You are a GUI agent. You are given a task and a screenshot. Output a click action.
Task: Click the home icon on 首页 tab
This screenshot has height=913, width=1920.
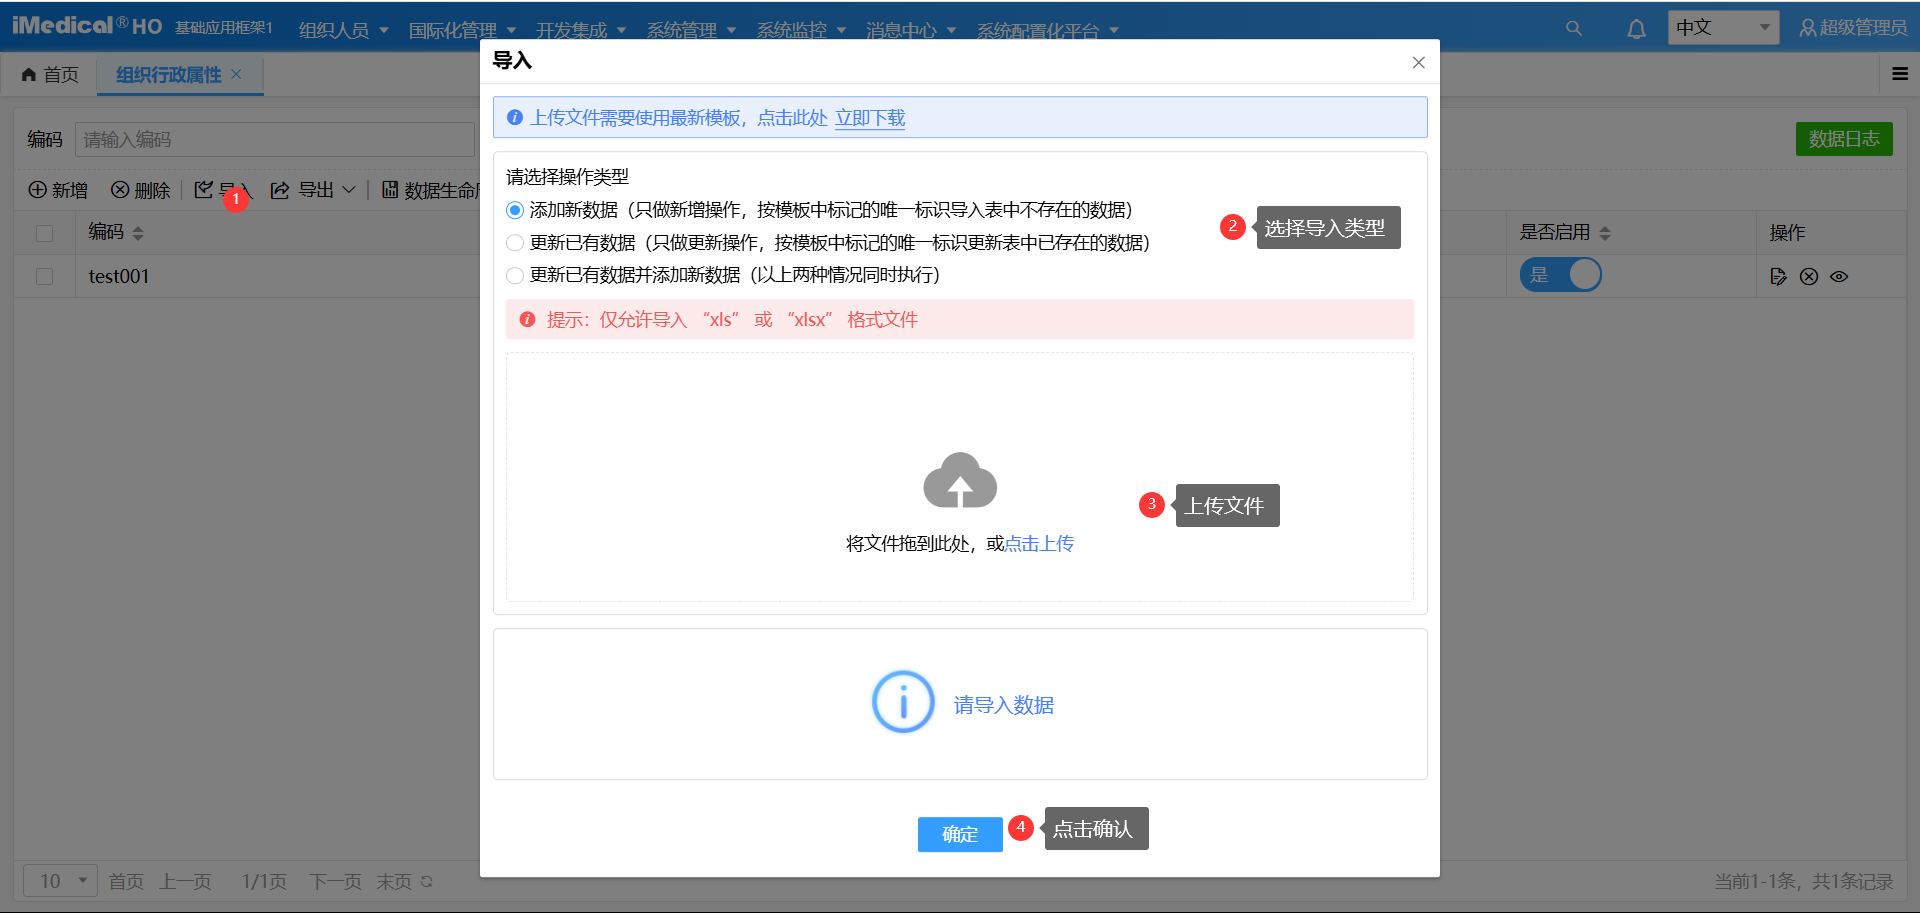coord(29,75)
